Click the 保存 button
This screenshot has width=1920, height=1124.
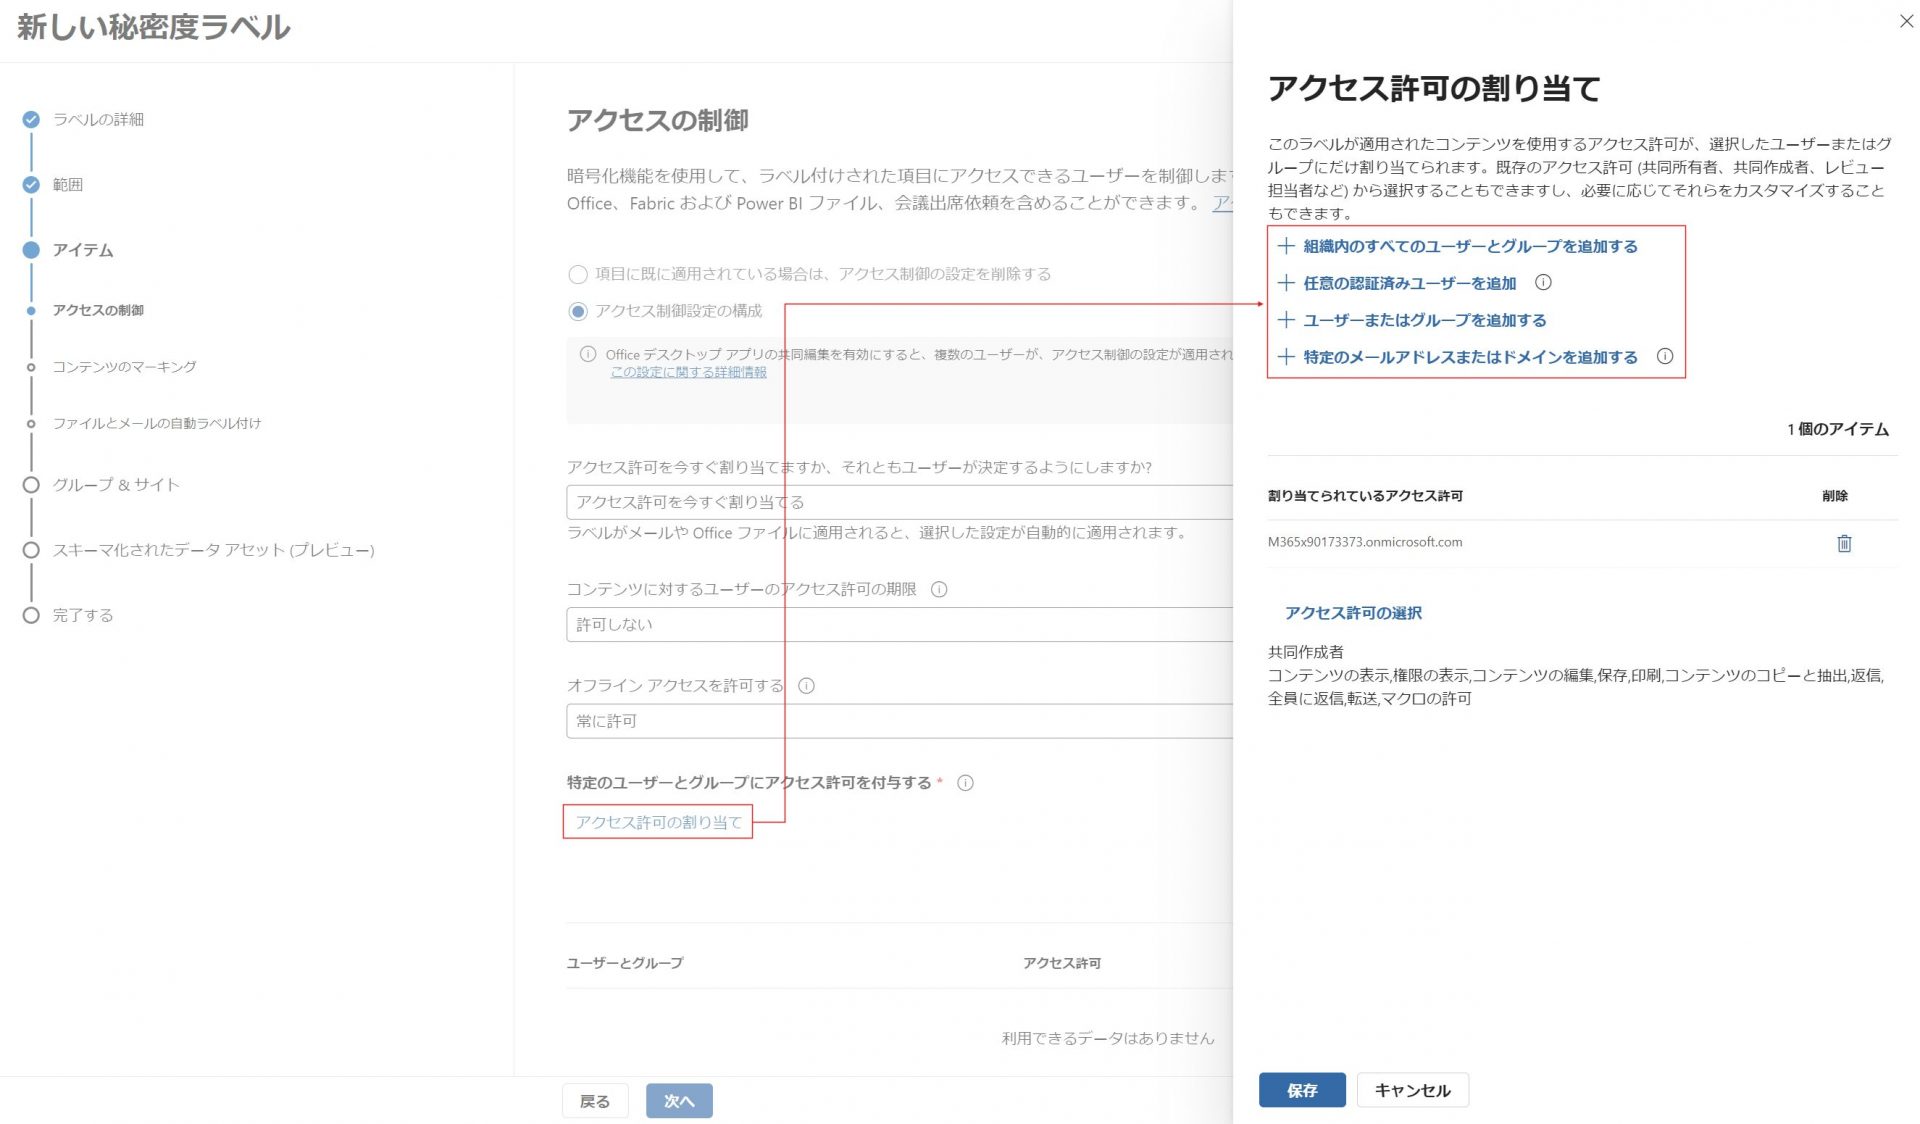[x=1301, y=1090]
